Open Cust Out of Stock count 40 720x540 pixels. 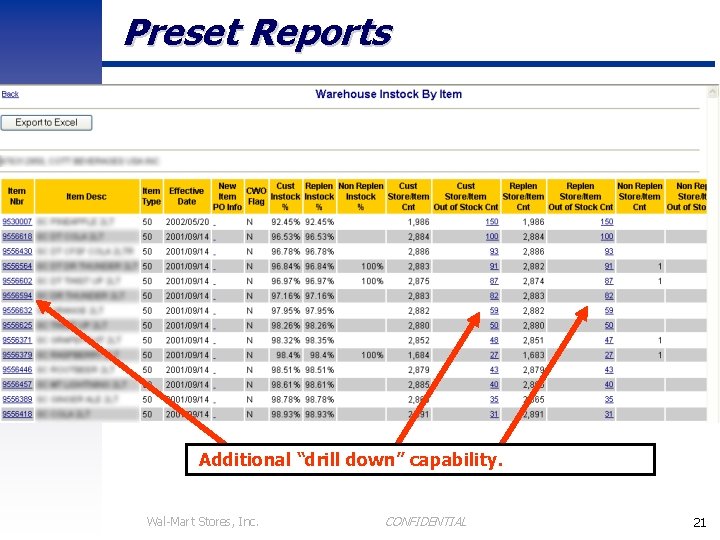[494, 385]
